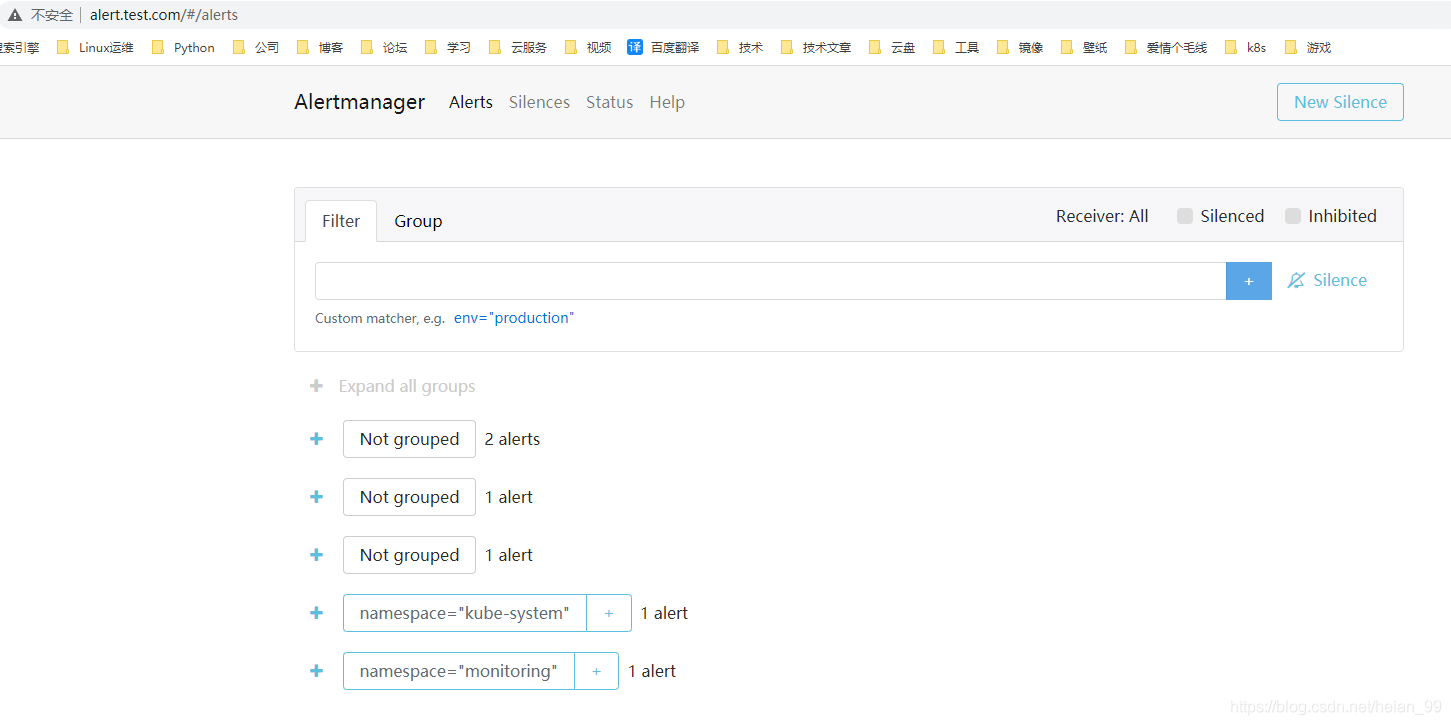The image size is (1451, 725).
Task: Open the Silences navigation item
Action: 539,102
